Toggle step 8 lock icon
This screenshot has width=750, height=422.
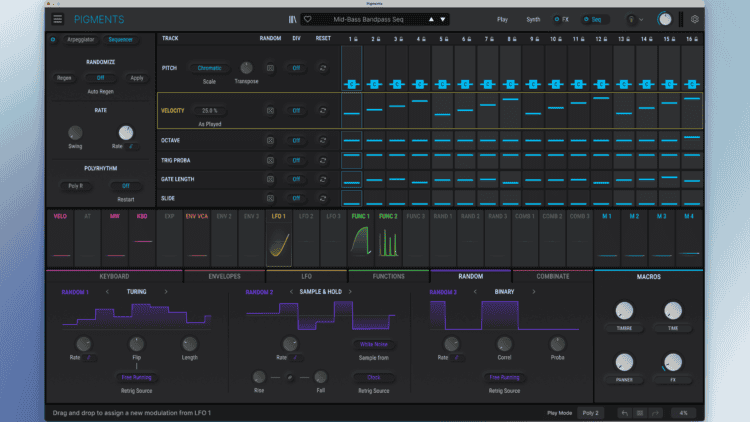tap(515, 39)
